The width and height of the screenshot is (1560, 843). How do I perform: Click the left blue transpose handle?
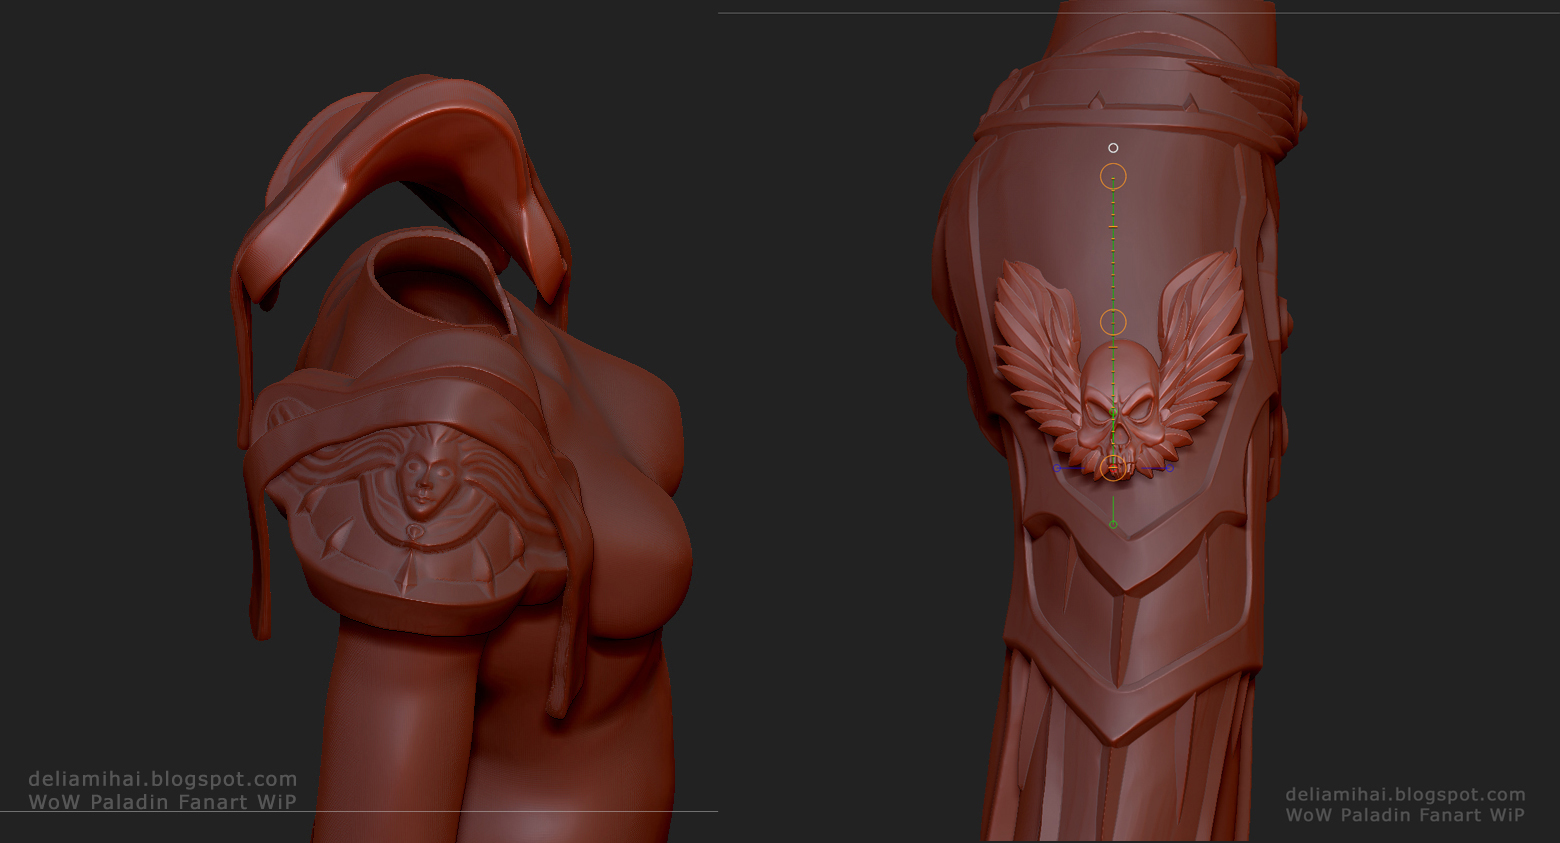(x=1059, y=467)
